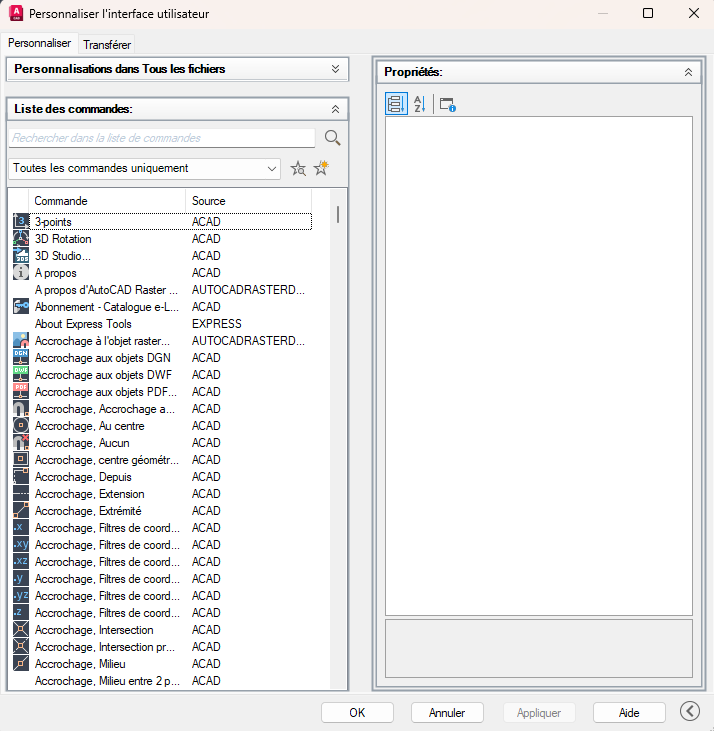Sort by the Source column header
This screenshot has width=714, height=731.
pyautogui.click(x=248, y=201)
